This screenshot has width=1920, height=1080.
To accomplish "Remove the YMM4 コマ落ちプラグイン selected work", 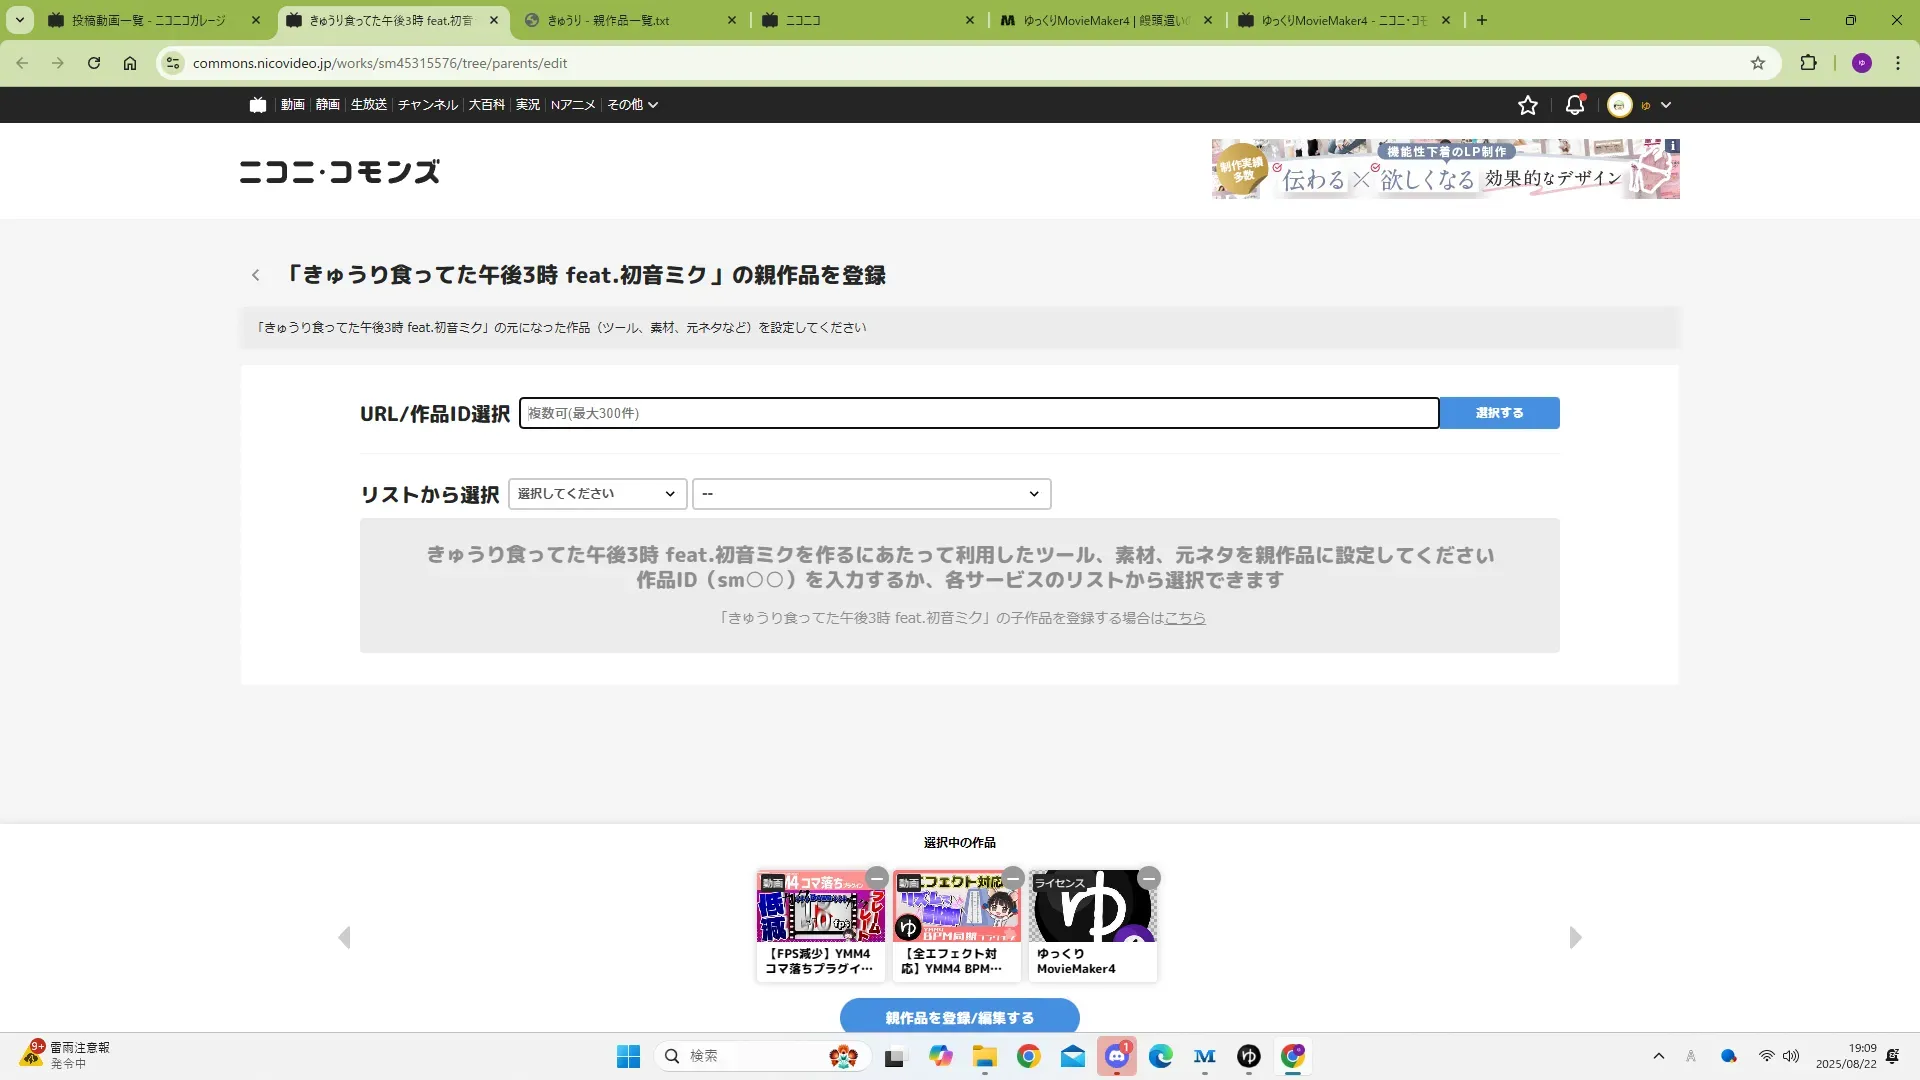I will tap(877, 878).
